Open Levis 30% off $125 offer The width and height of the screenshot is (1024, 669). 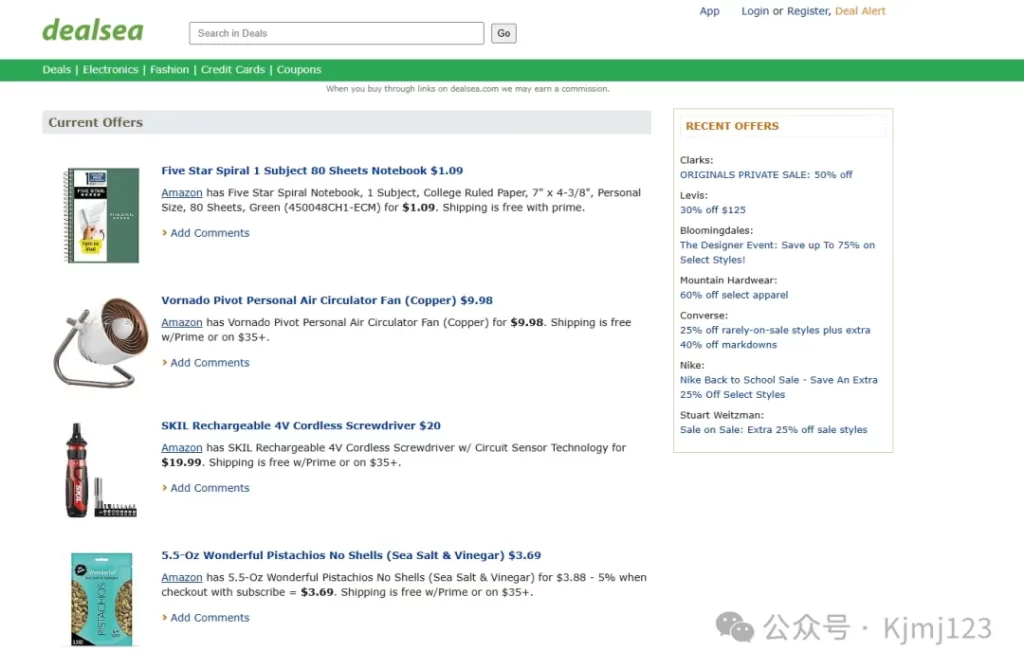712,210
